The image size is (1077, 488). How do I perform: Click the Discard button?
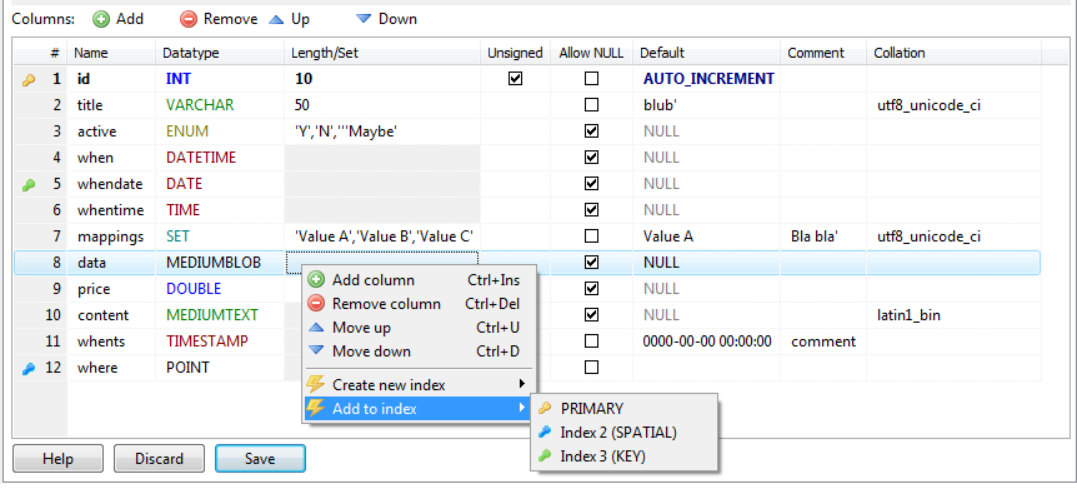click(159, 459)
